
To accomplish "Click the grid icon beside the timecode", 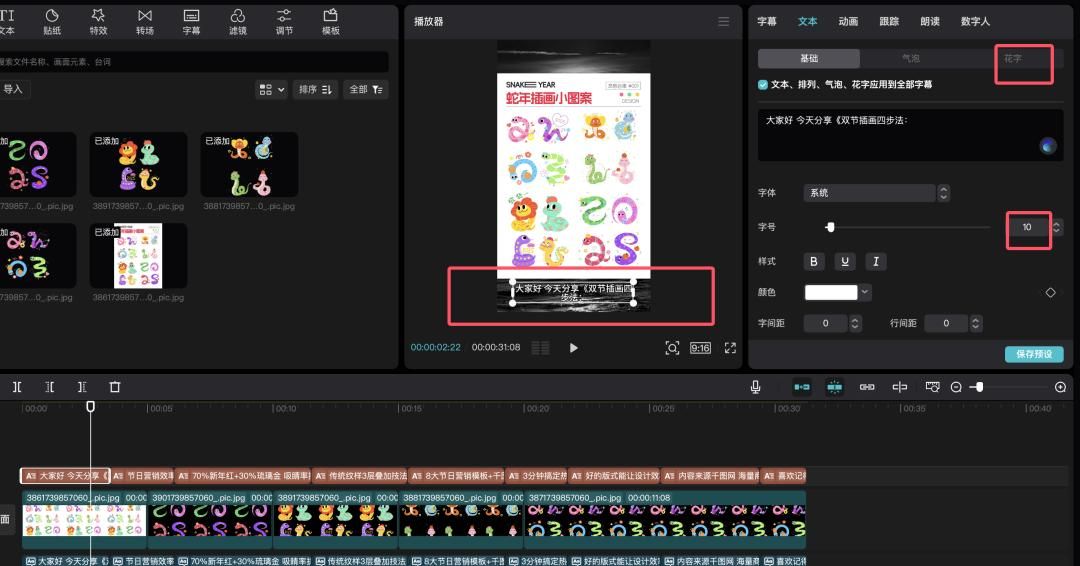I will point(541,348).
